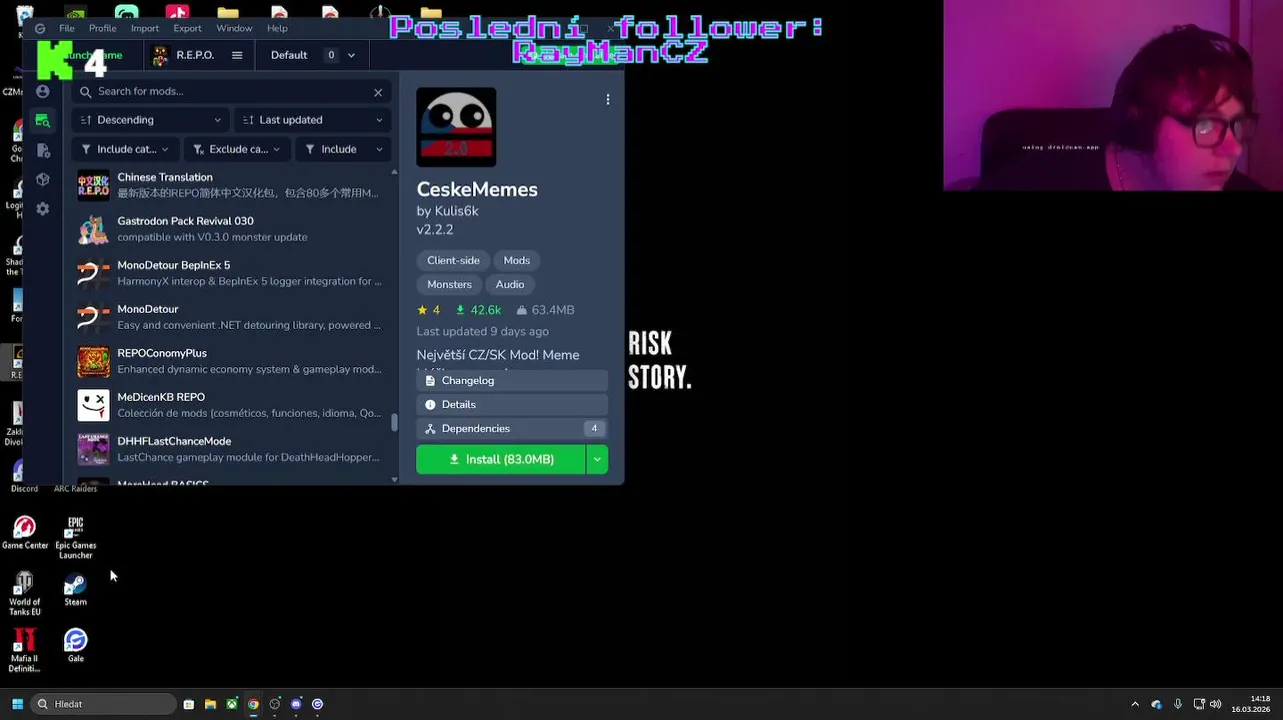This screenshot has height=720, width=1283.
Task: Select the Chinese Translation mod
Action: 232,185
